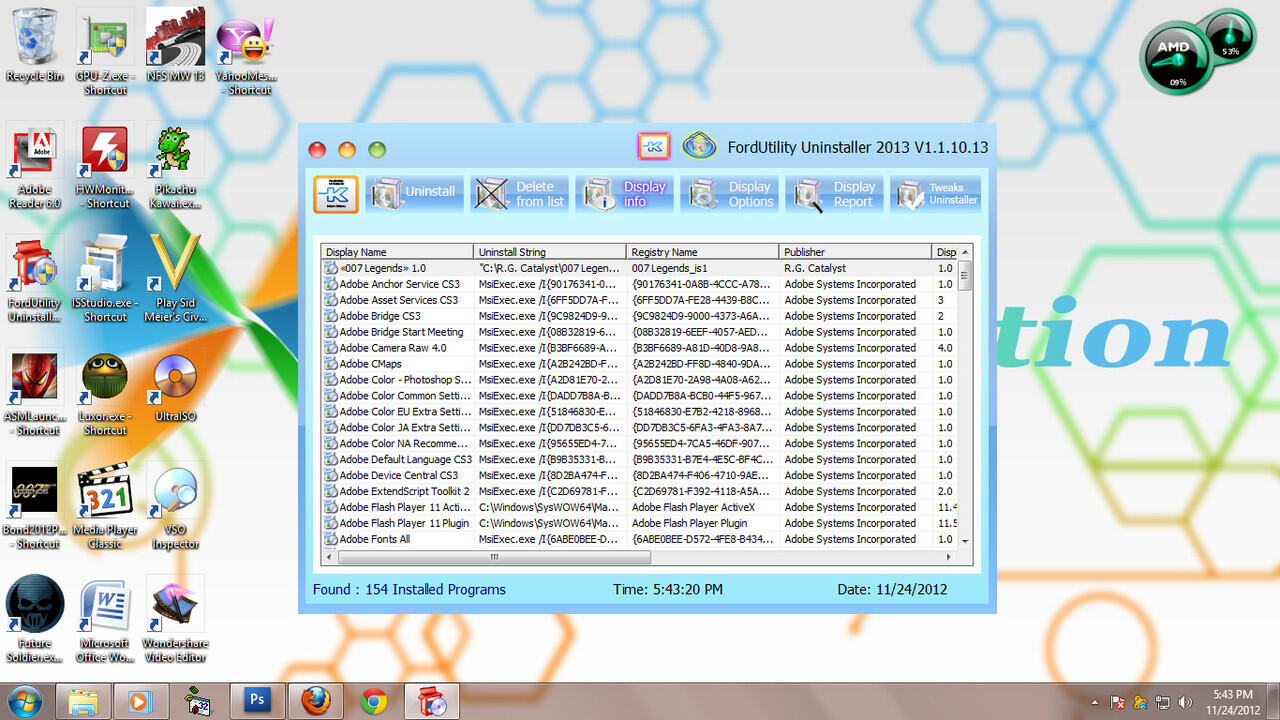
Task: Click the vertical scrollbar thumb of program list
Action: (965, 274)
